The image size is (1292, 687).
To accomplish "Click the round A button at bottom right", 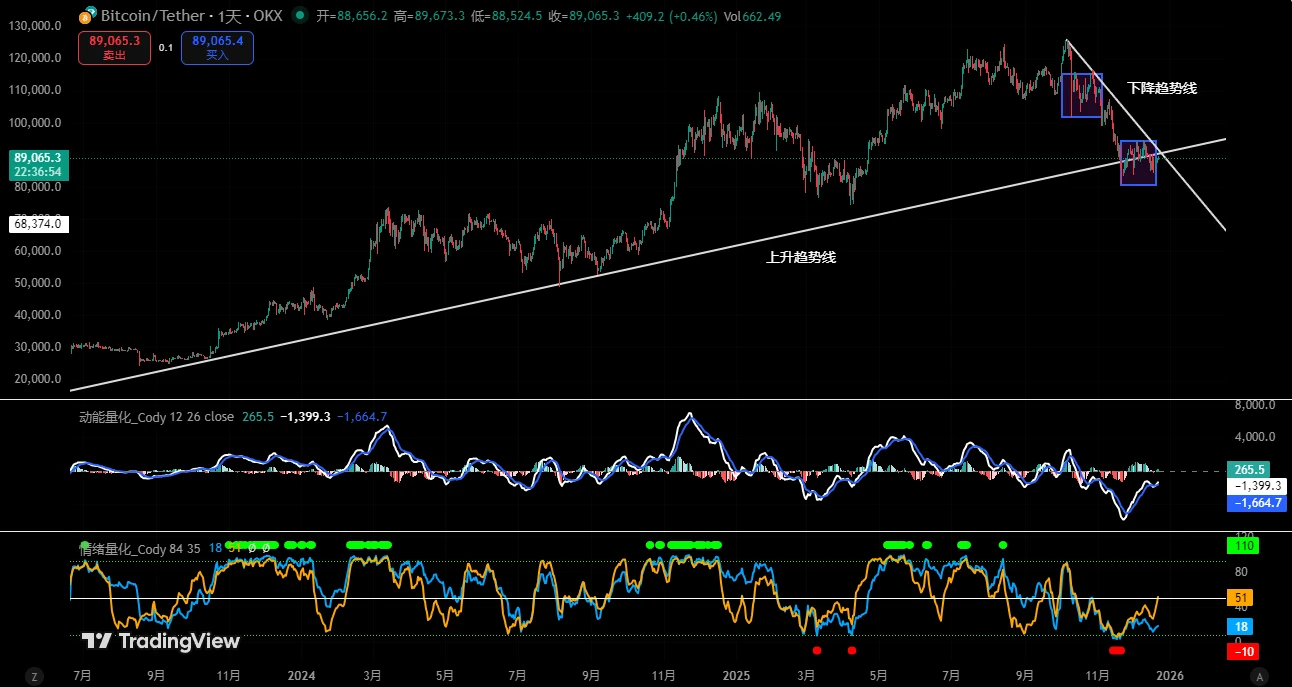I will 1260,676.
